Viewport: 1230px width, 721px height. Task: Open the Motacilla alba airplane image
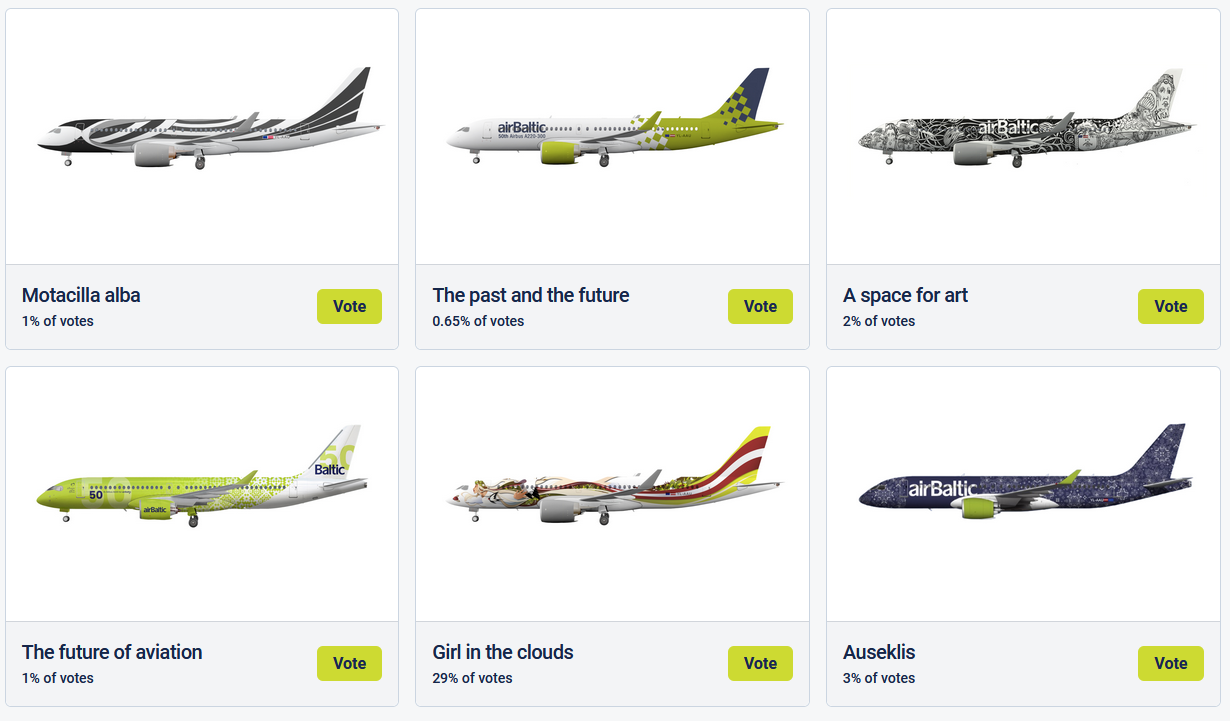(x=210, y=120)
